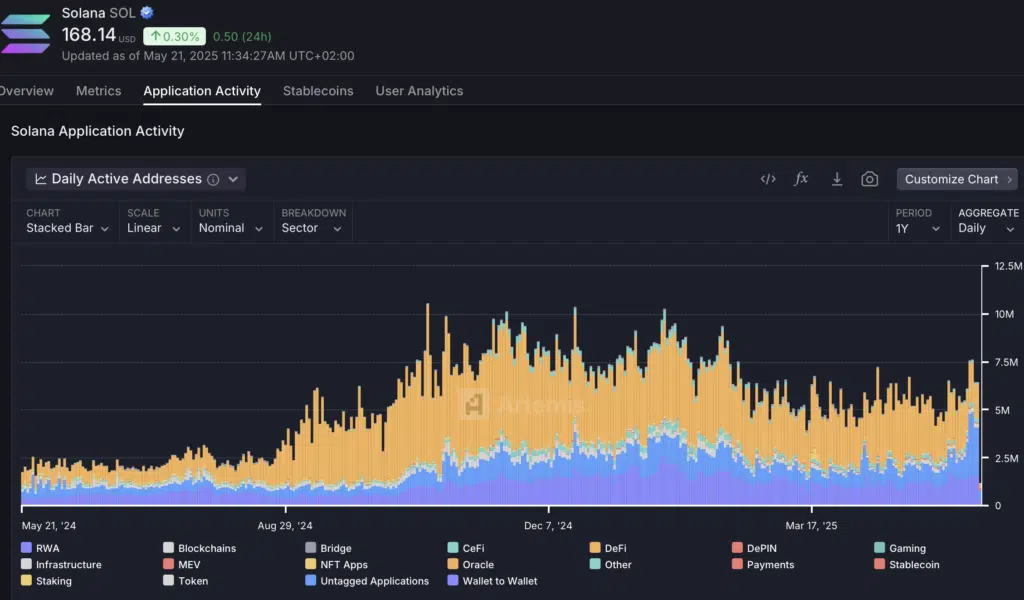Toggle the Gaming legend series

point(900,548)
